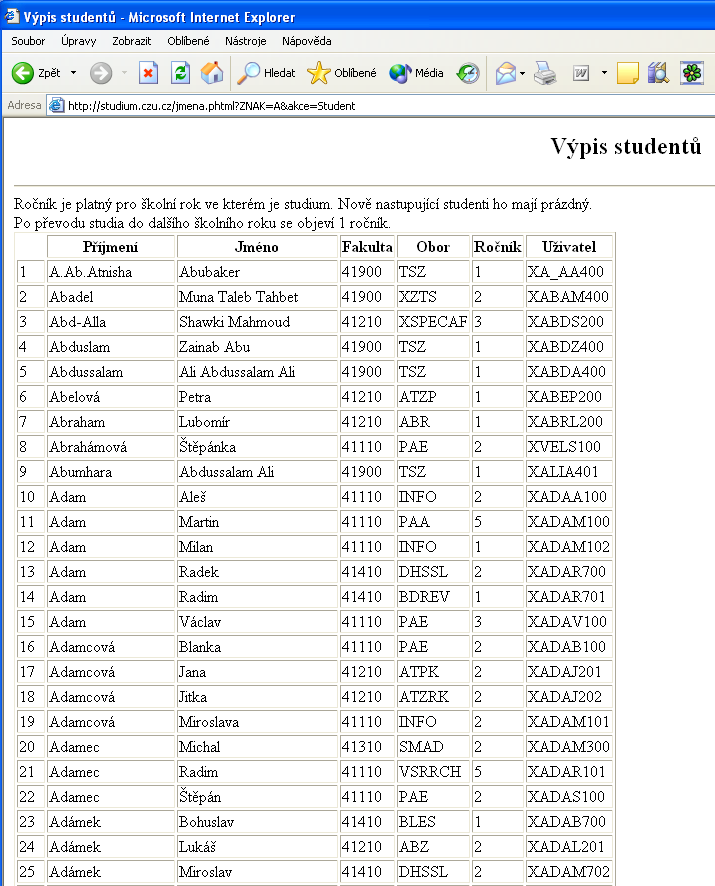Open the History clock icon

pos(468,73)
